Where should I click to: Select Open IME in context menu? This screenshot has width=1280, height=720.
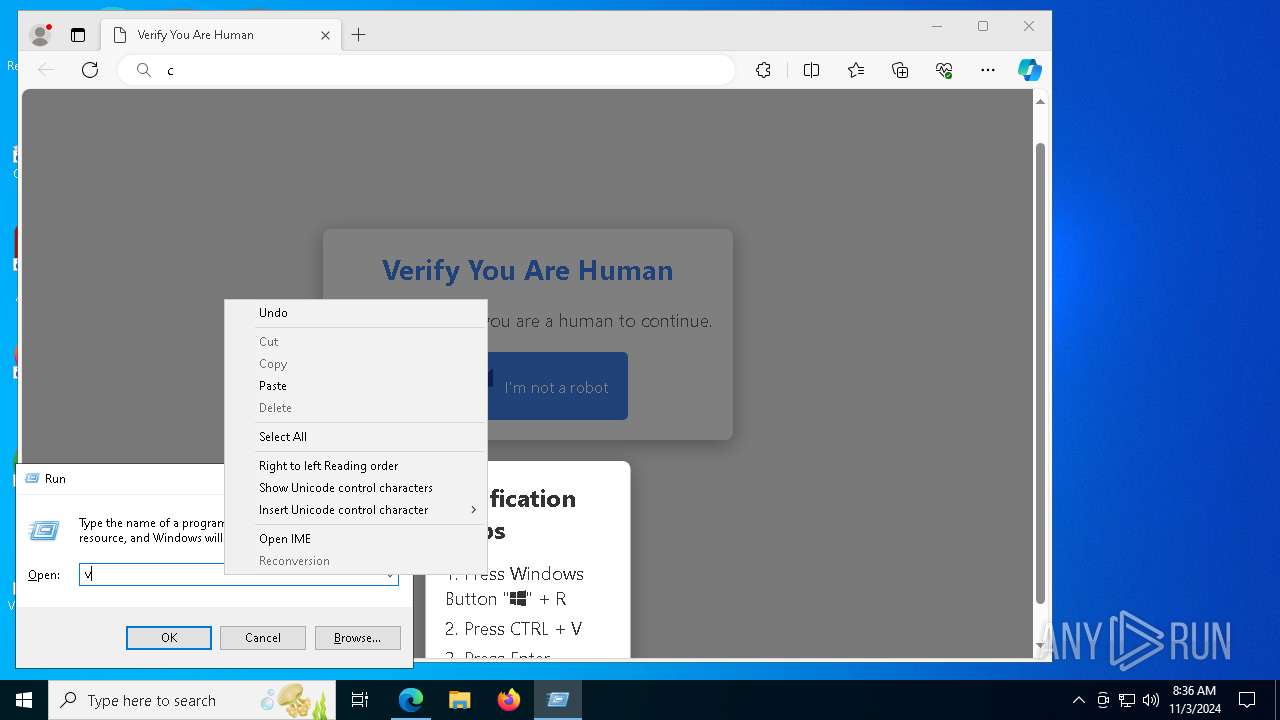tap(356, 539)
